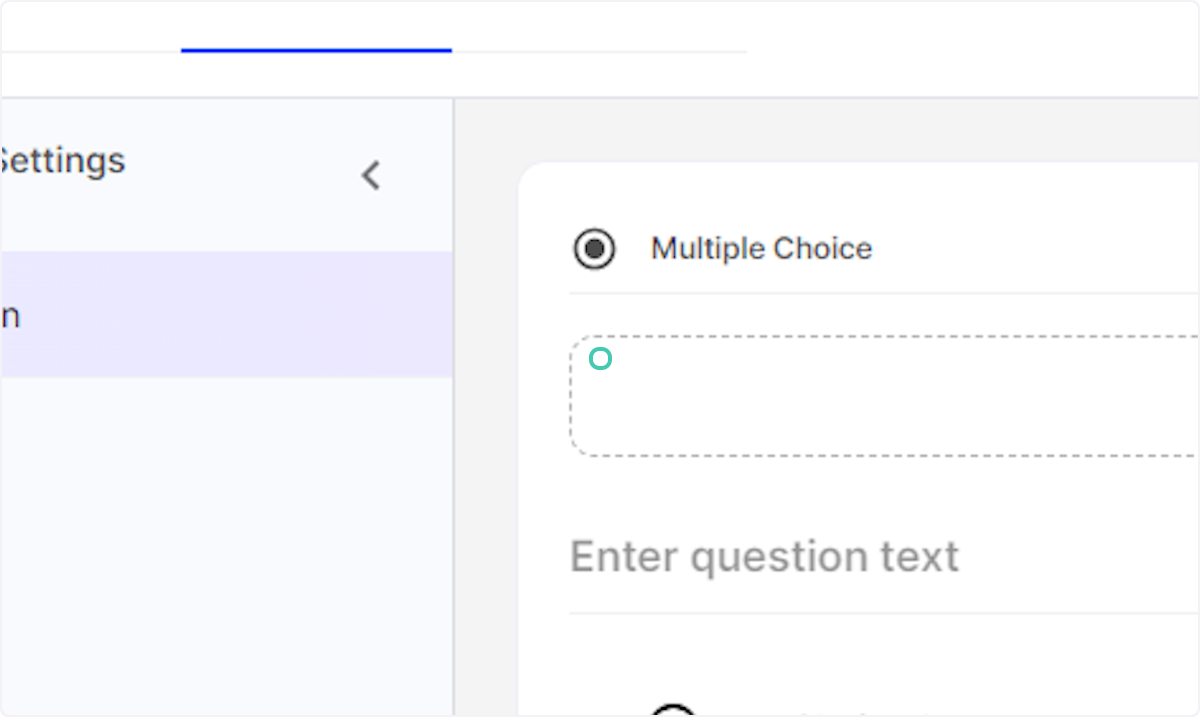Image resolution: width=1200 pixels, height=717 pixels.
Task: Click the filled radio icon beside Multiple Choice
Action: click(595, 249)
